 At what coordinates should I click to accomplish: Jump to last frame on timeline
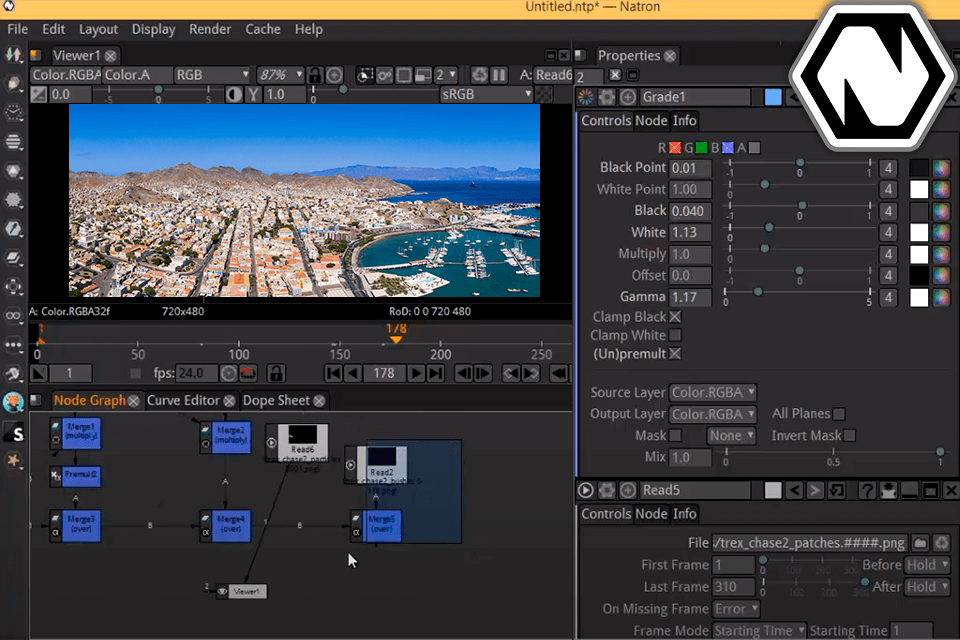click(435, 373)
